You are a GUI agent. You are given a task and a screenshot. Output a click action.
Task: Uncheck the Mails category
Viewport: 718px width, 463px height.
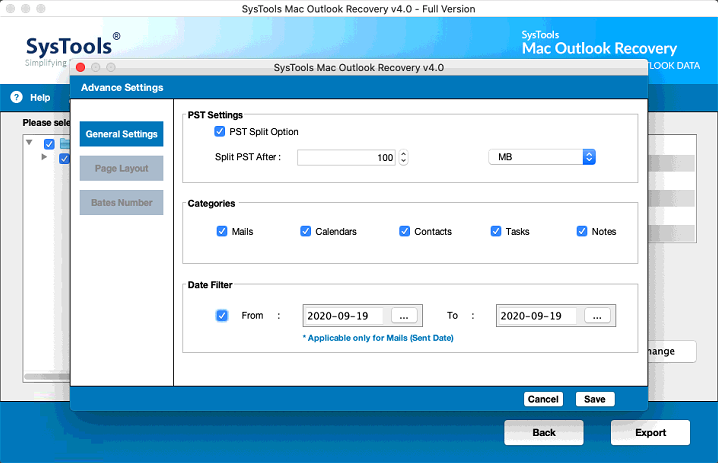(222, 231)
